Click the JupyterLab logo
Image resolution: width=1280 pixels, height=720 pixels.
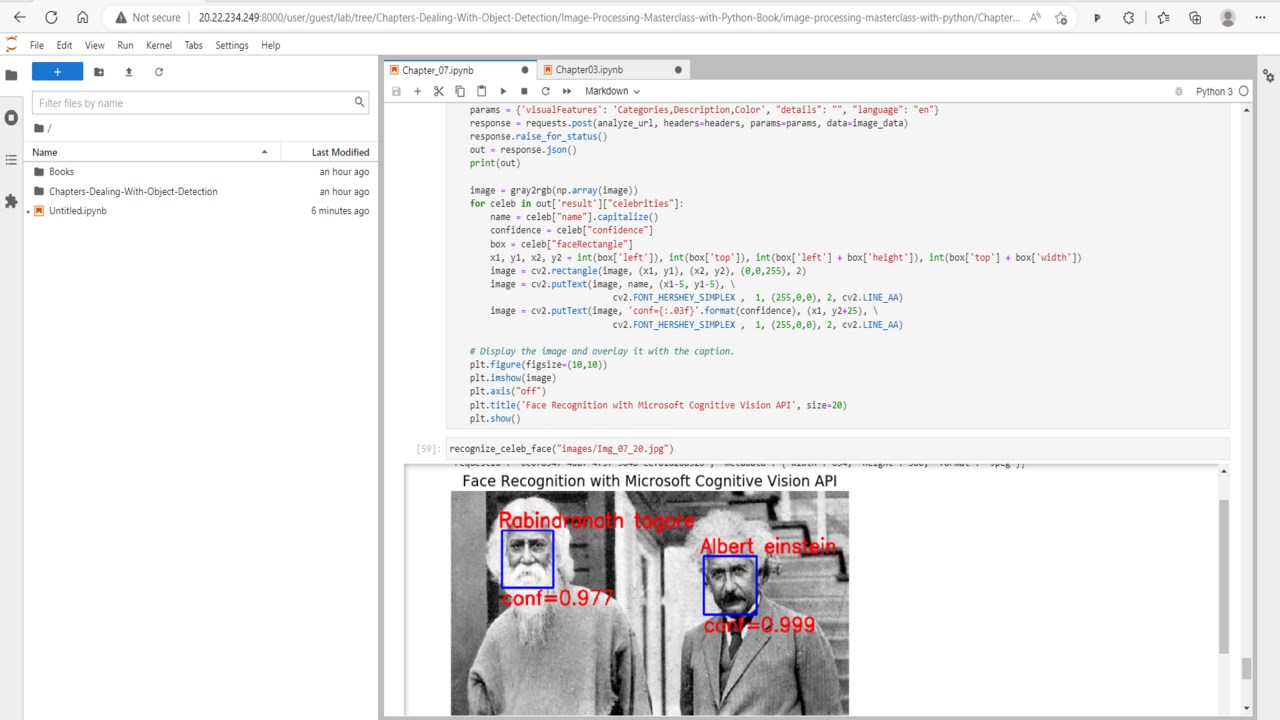click(x=11, y=45)
